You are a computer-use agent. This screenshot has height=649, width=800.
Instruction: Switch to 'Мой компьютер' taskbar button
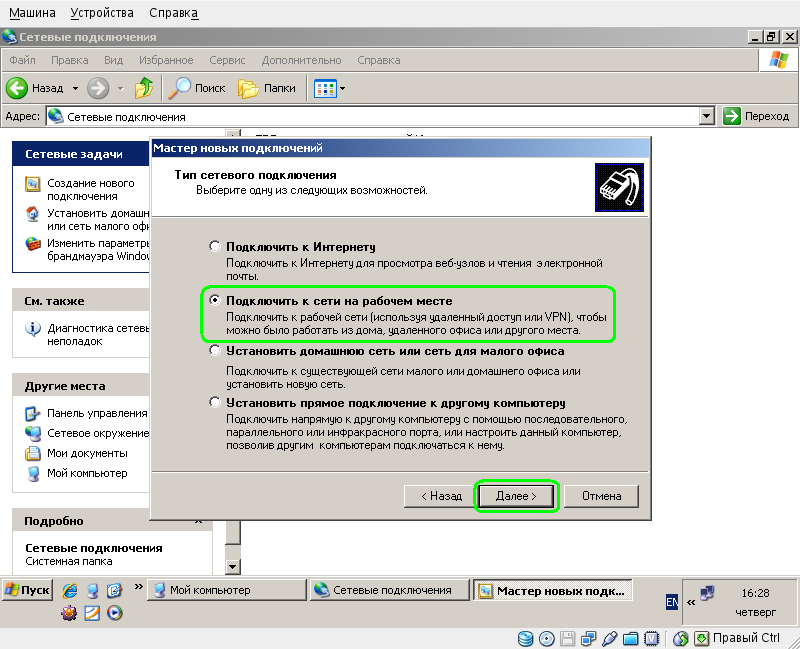click(x=227, y=590)
